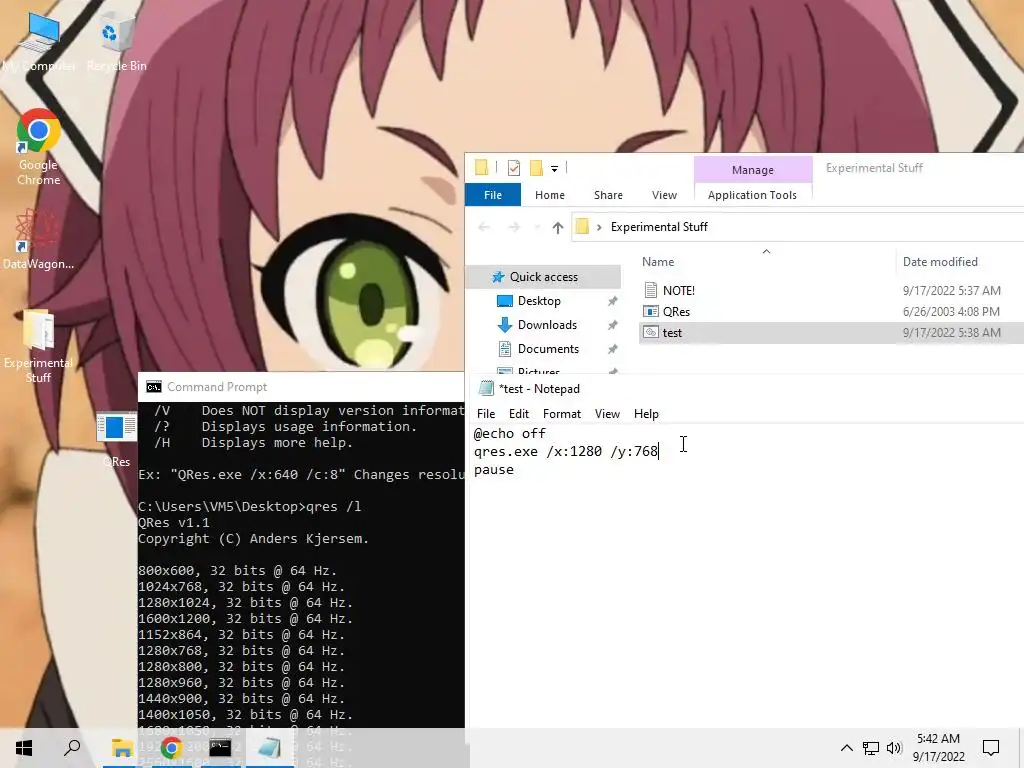Image resolution: width=1024 pixels, height=768 pixels.
Task: Switch to Command Prompt on the taskbar
Action: point(220,748)
